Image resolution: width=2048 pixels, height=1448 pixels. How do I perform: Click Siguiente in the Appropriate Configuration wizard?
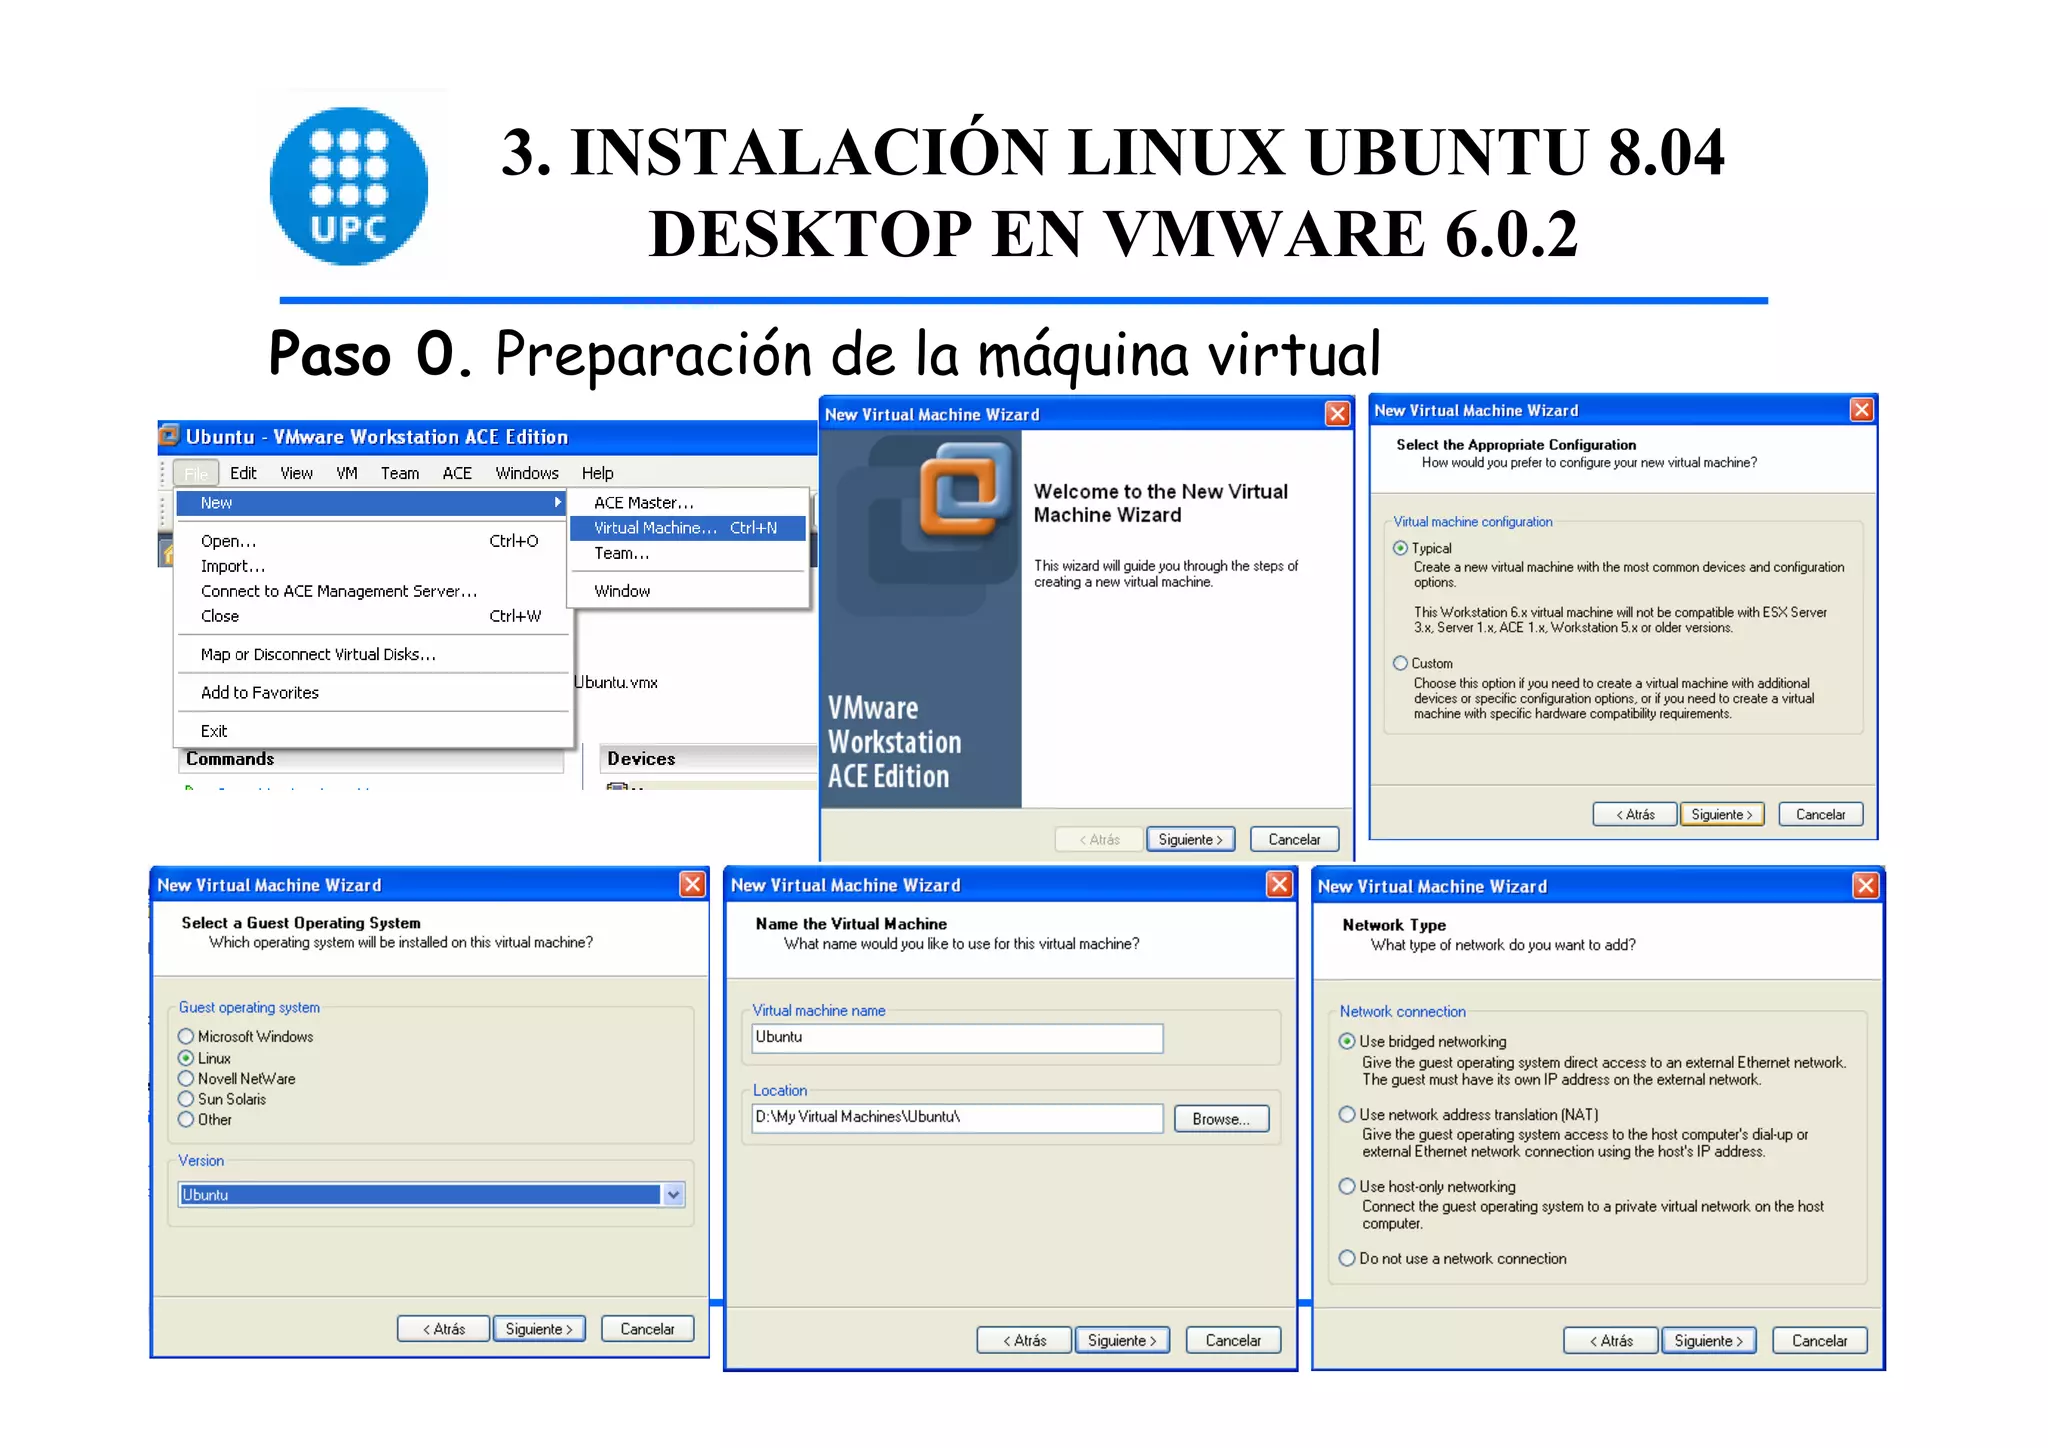click(x=1722, y=814)
